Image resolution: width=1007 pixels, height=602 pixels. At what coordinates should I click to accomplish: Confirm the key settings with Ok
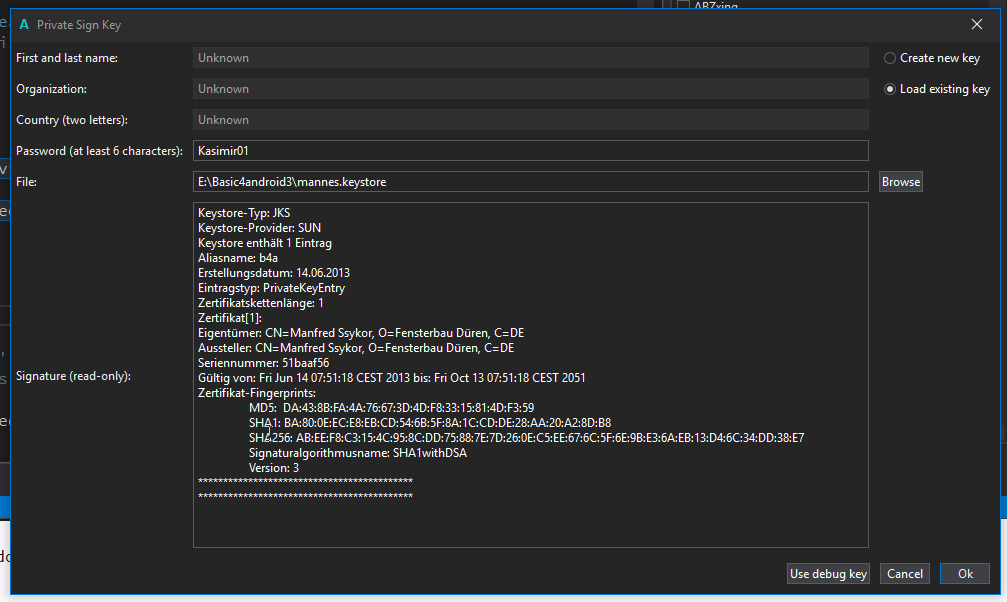pos(963,573)
